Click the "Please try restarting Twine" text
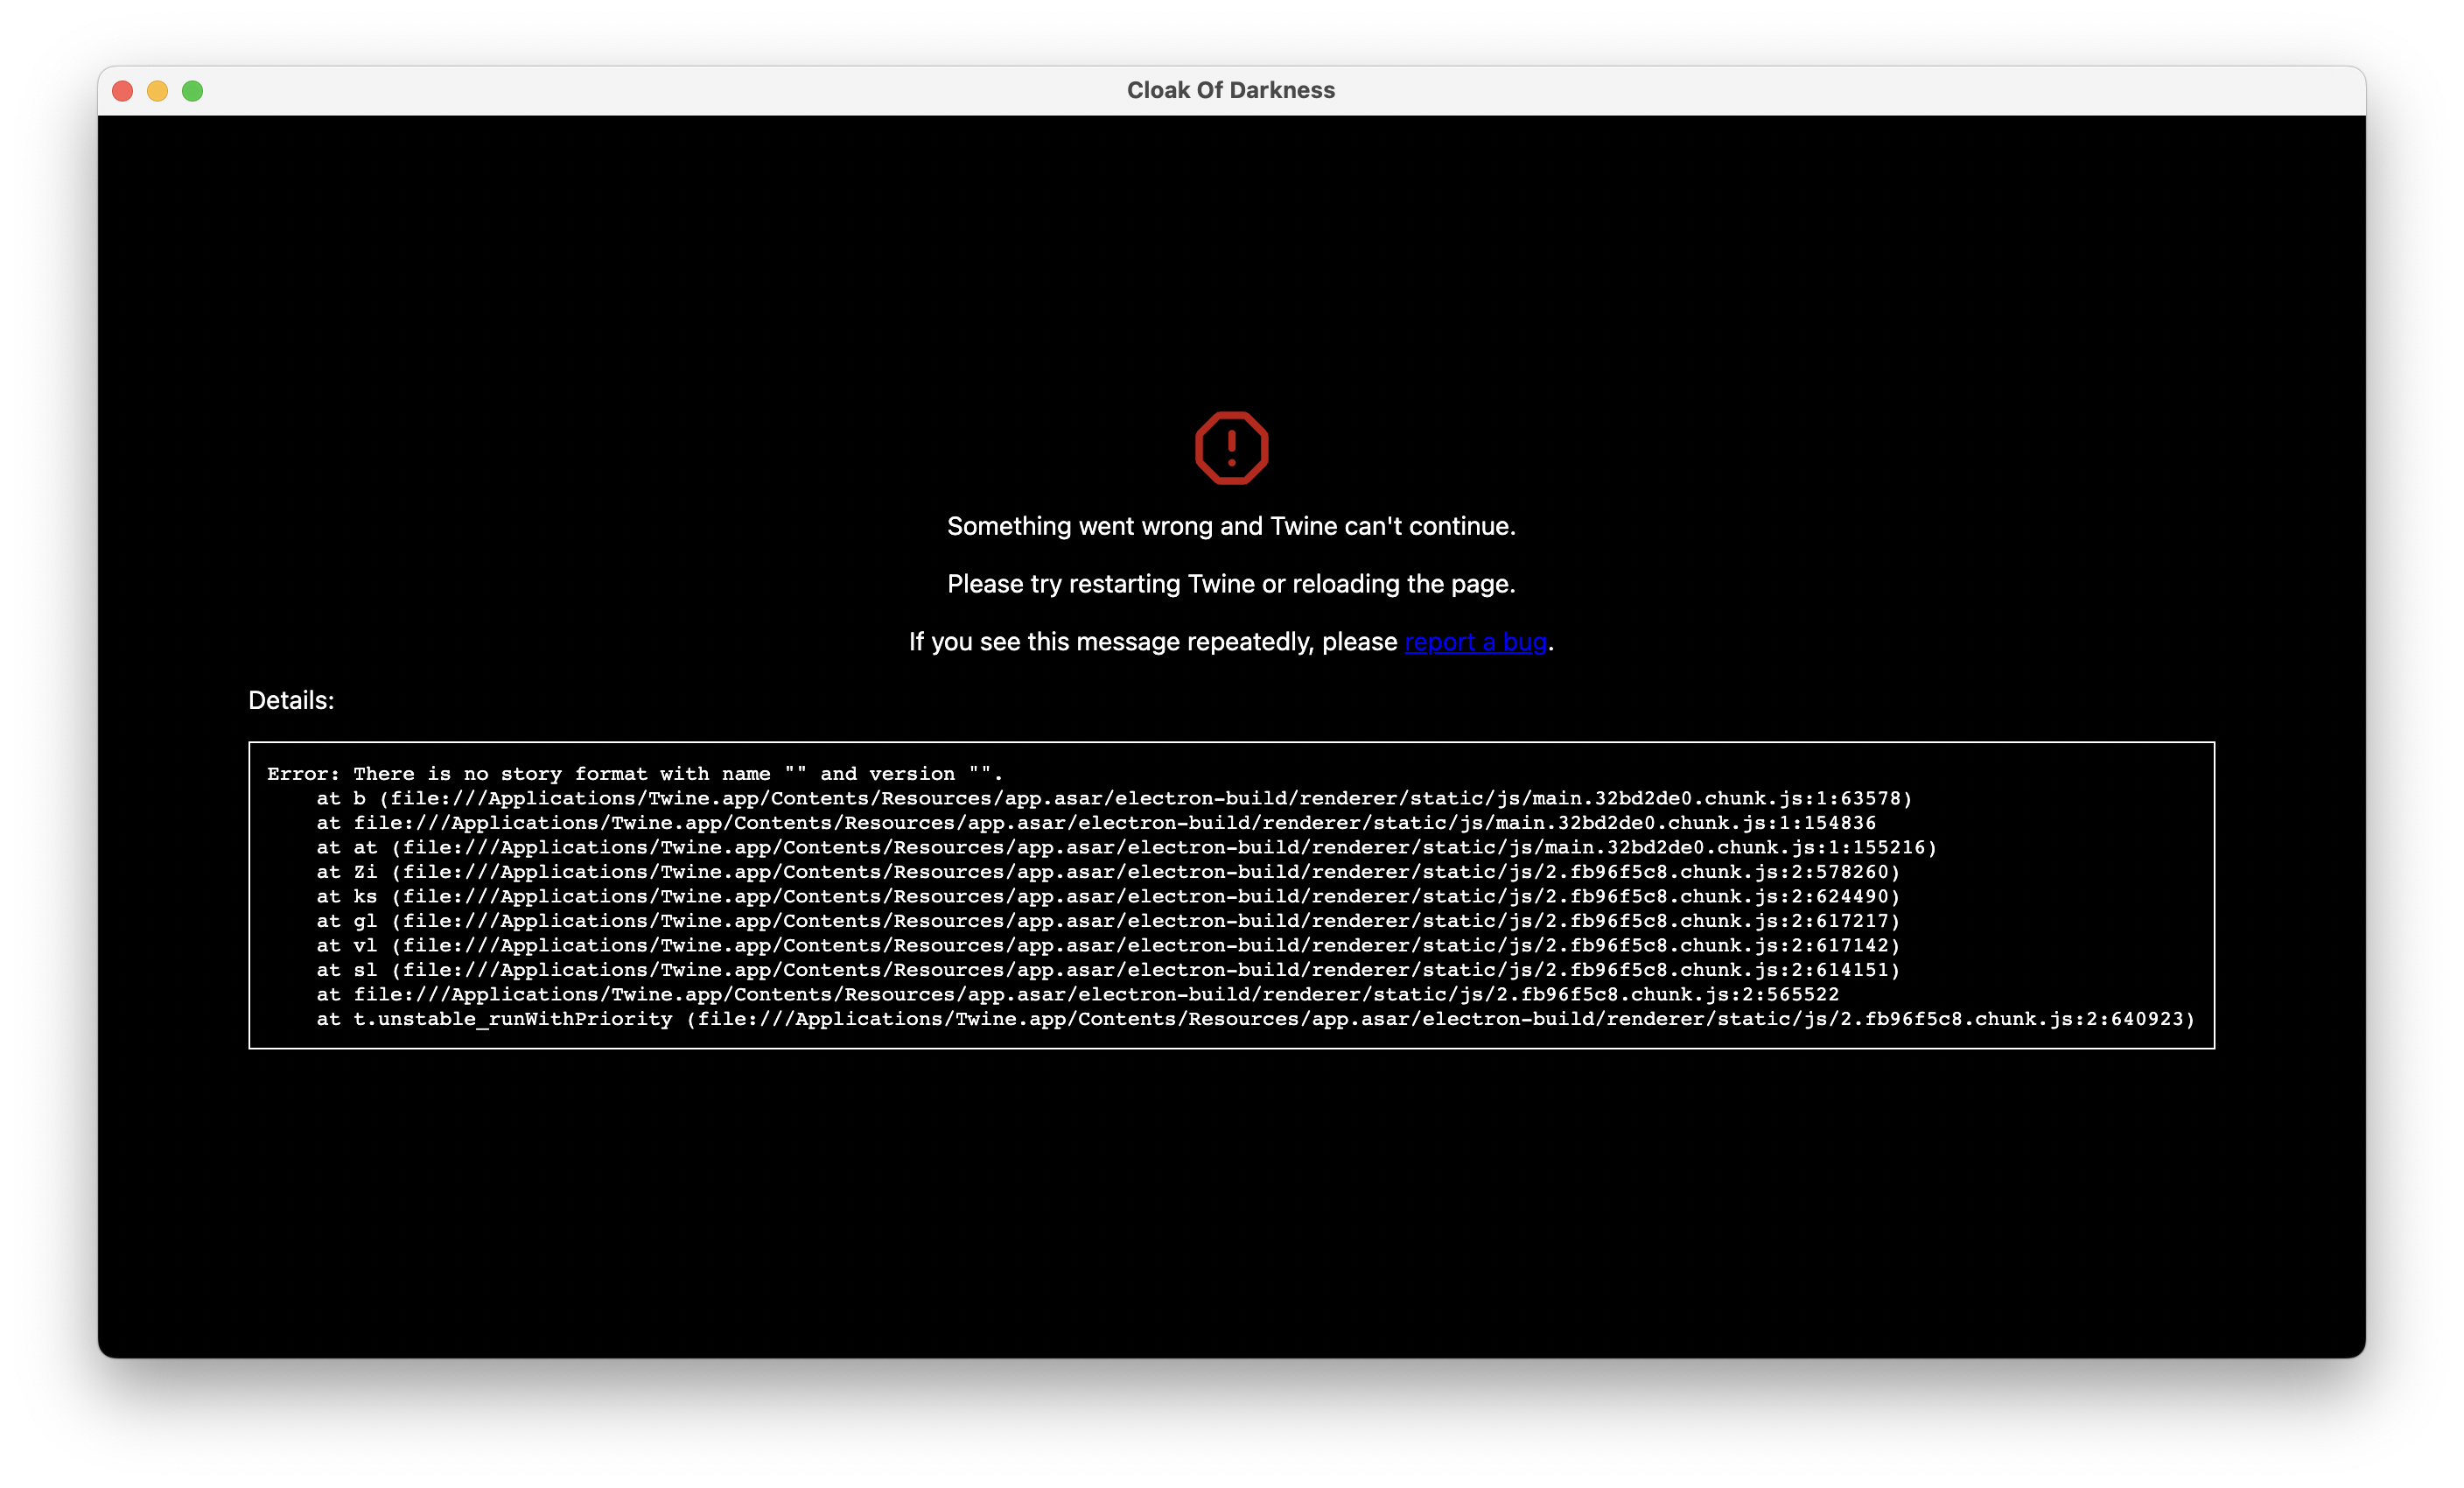 1232,583
